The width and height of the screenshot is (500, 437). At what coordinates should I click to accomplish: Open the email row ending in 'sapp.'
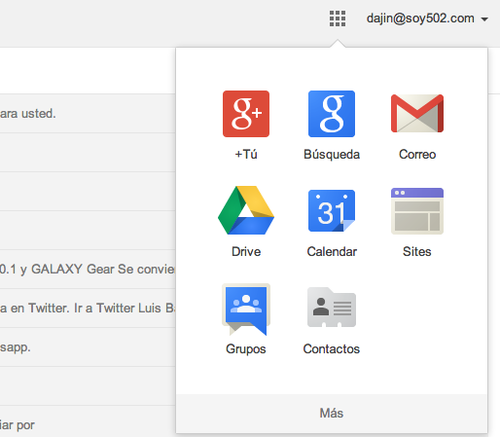88,347
